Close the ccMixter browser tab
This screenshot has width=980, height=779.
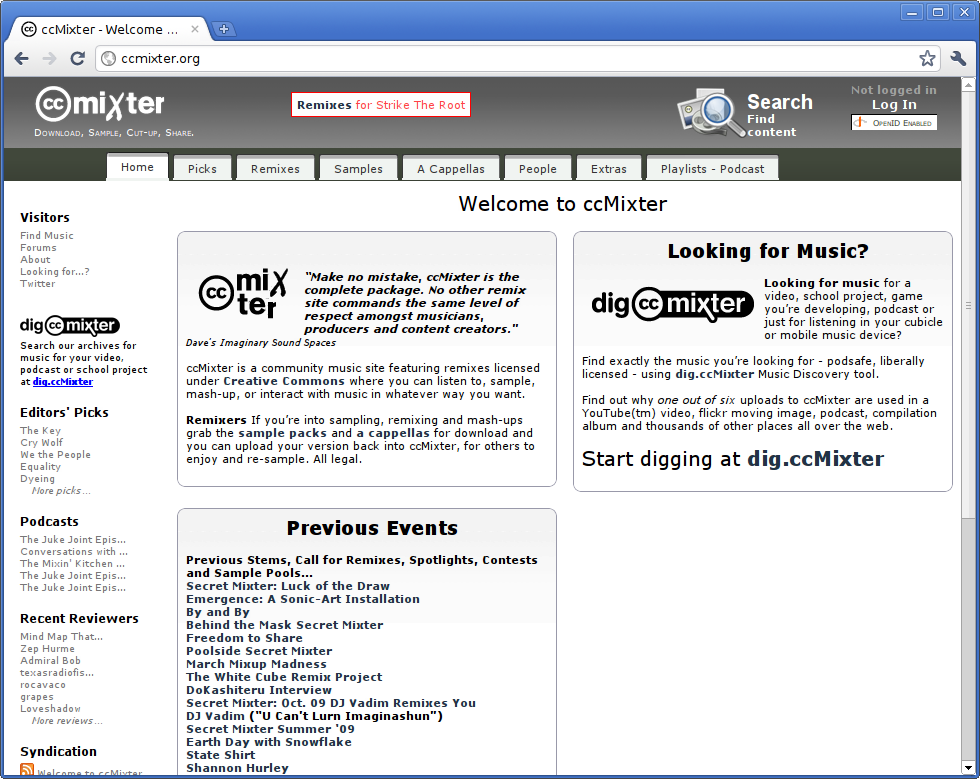(x=195, y=29)
